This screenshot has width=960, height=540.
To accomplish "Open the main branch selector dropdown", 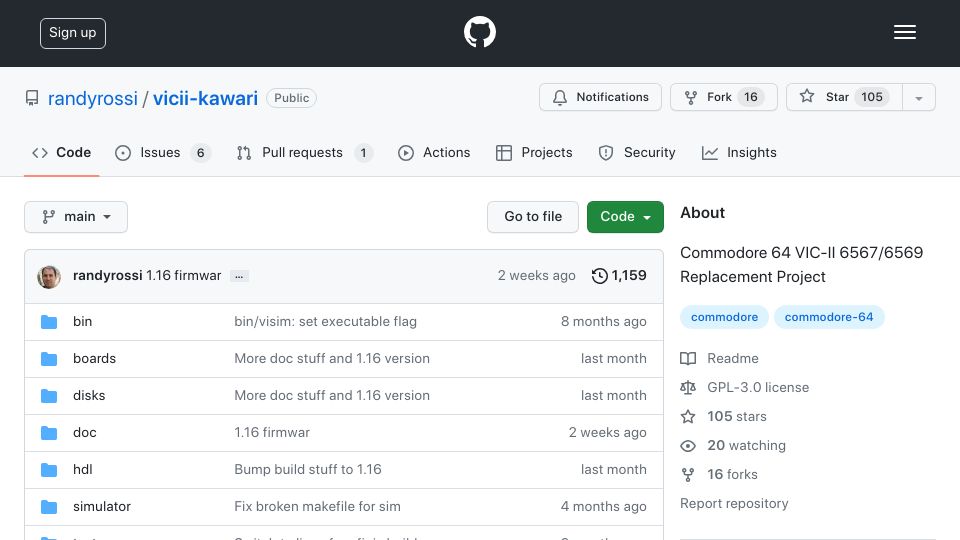I will (76, 217).
